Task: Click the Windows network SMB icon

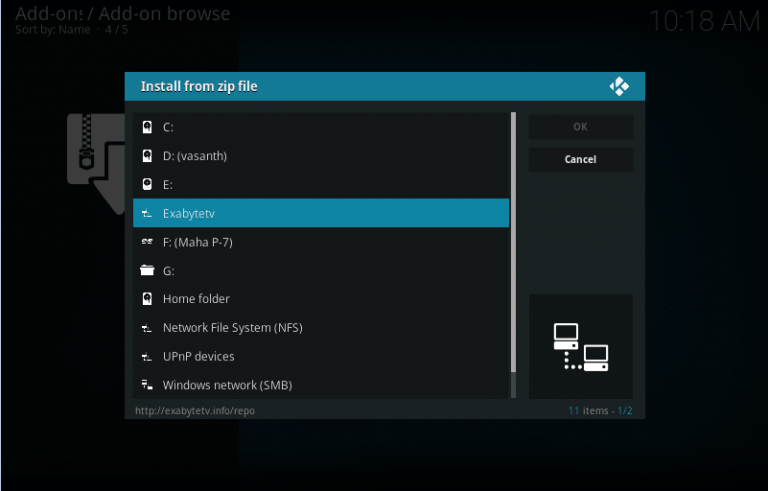Action: (147, 385)
